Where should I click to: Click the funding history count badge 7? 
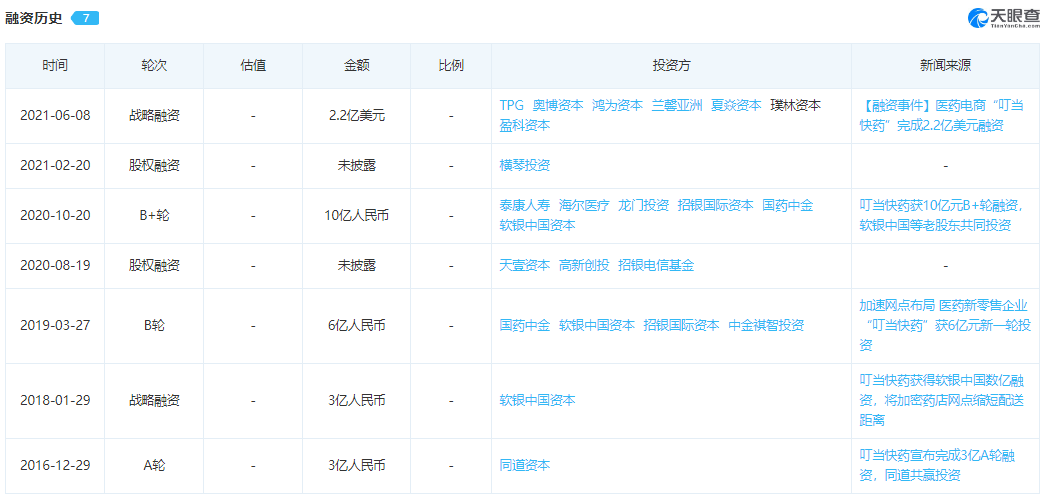pyautogui.click(x=85, y=18)
